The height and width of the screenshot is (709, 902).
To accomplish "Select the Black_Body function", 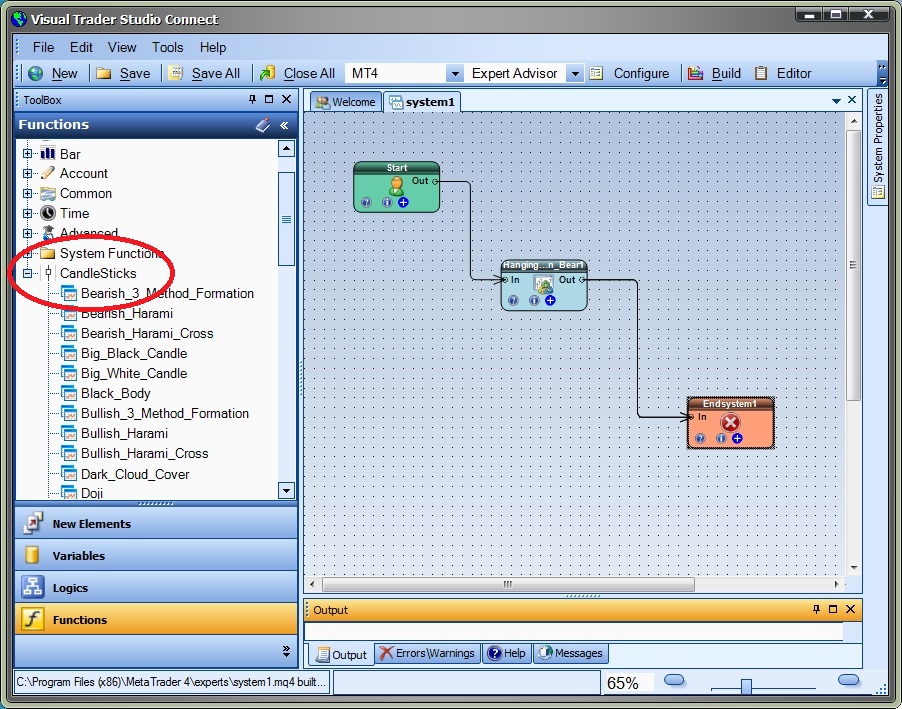I will [116, 394].
